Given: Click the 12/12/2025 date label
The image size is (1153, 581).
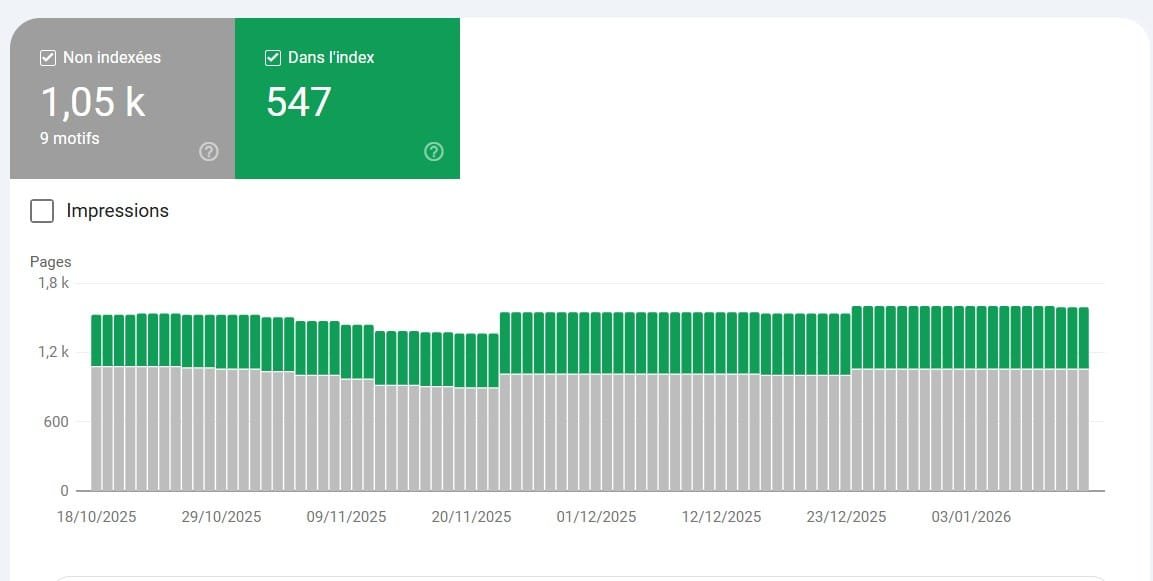Looking at the screenshot, I should click(x=721, y=517).
